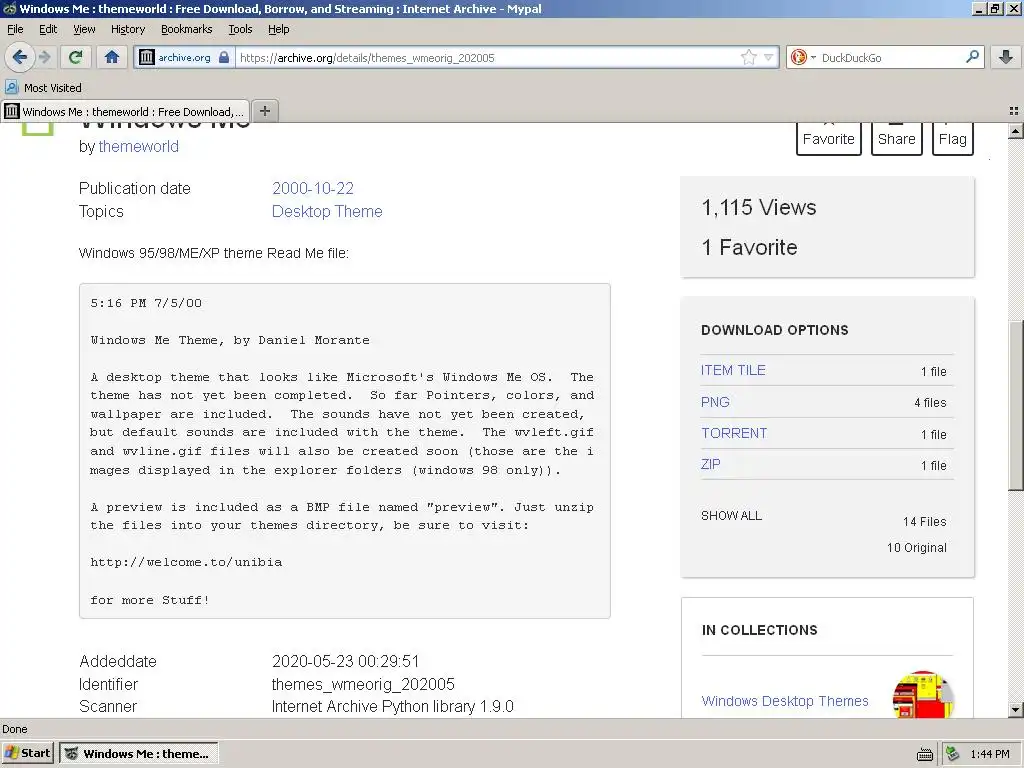
Task: Open the View menu
Action: pyautogui.click(x=84, y=29)
